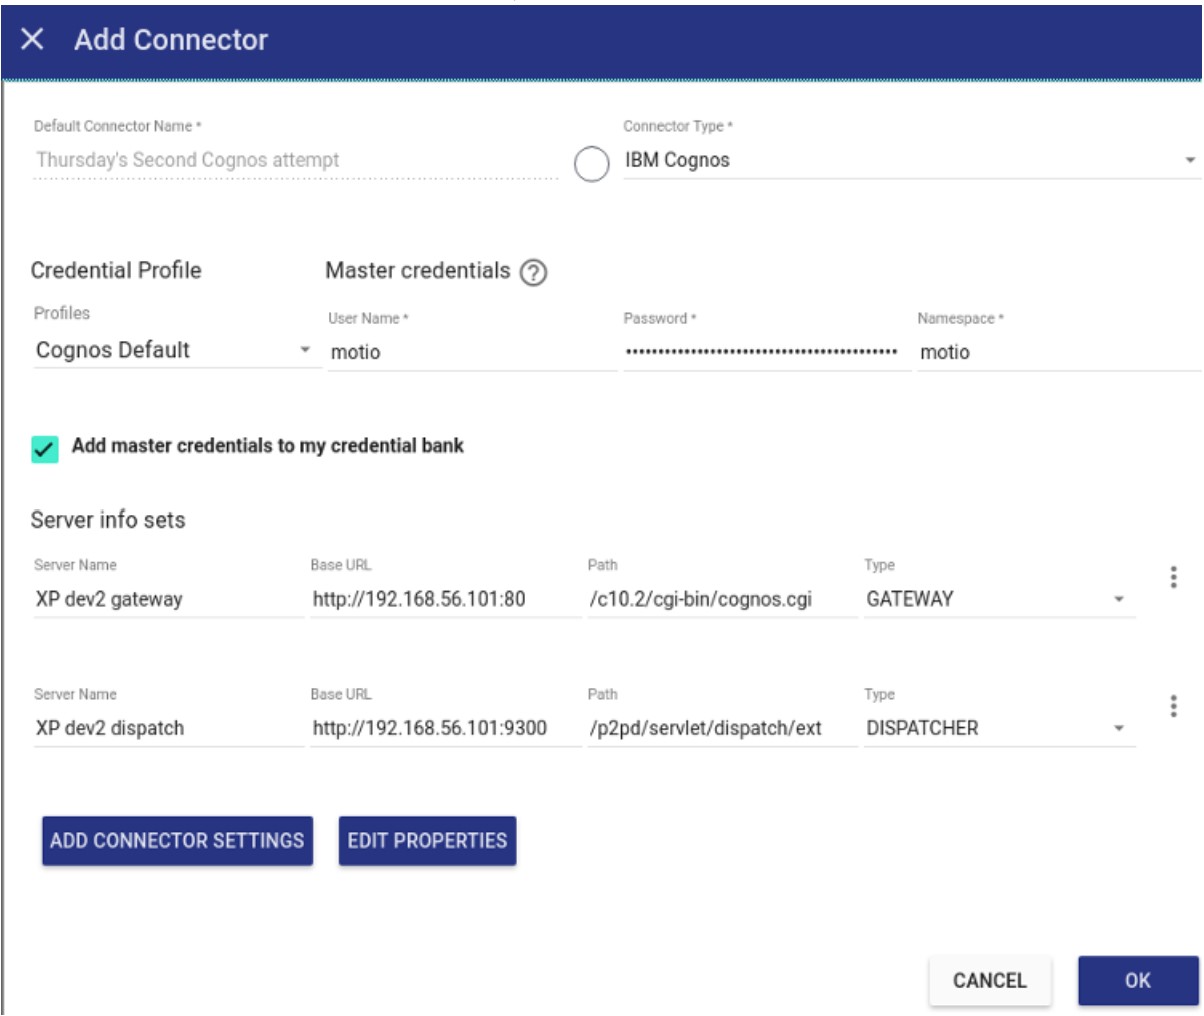Focus the Default Connector Name field
Viewport: 1204px width, 1016px height.
pos(295,160)
